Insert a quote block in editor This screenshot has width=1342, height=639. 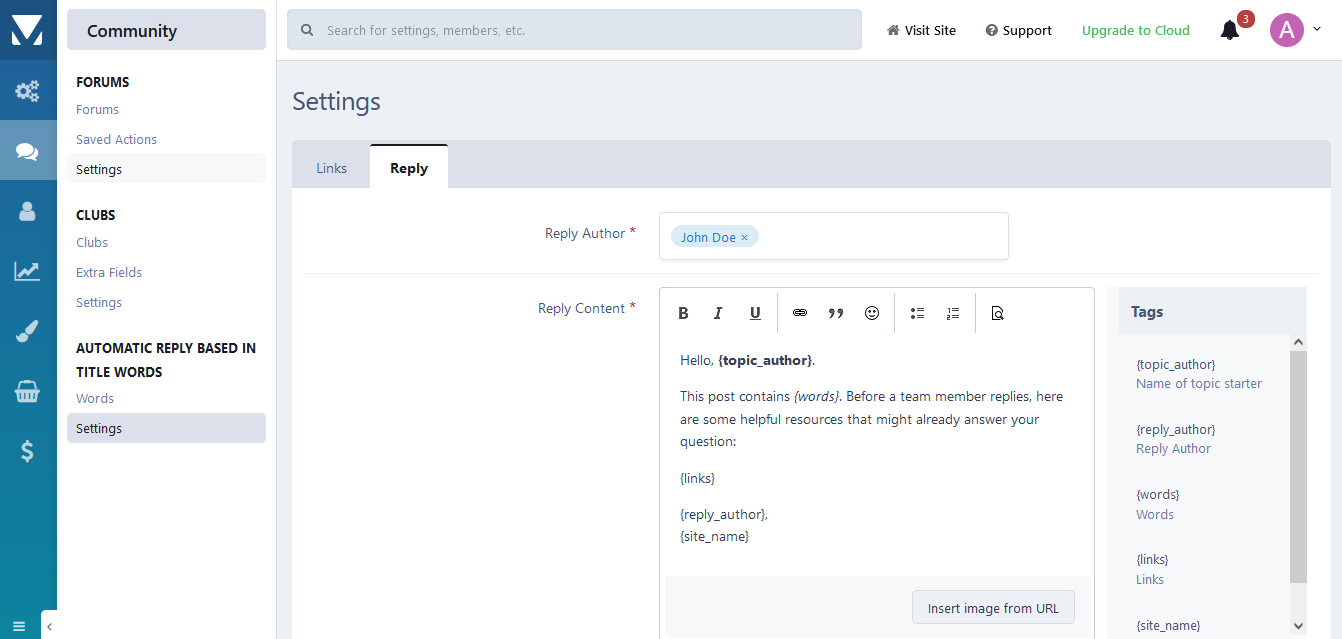point(836,313)
